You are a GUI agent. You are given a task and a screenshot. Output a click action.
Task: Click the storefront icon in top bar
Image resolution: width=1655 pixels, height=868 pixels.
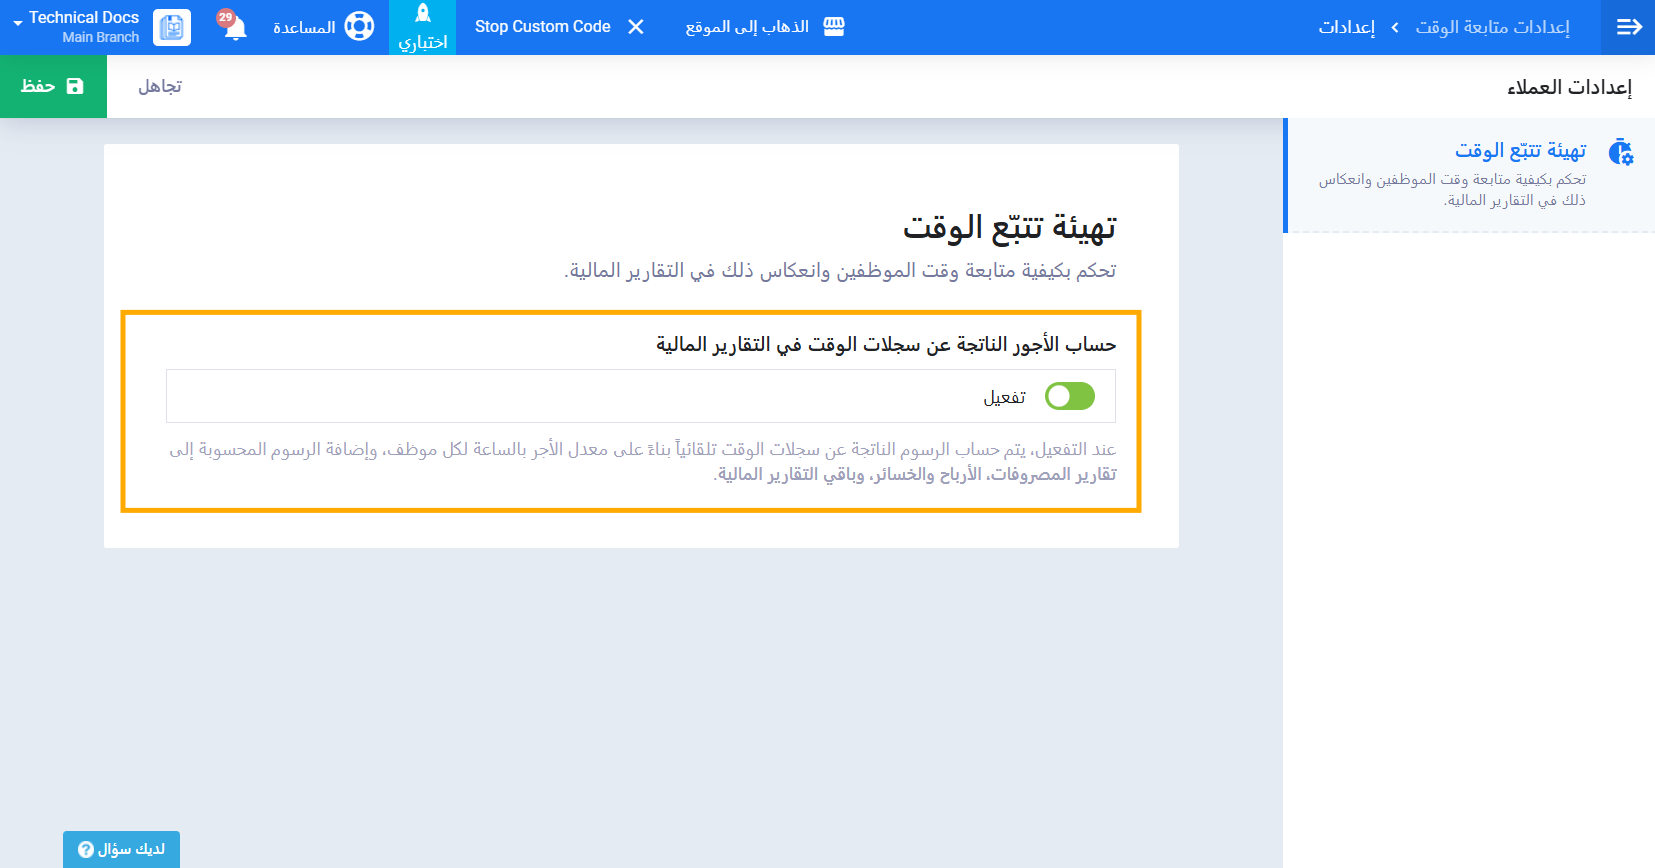tap(834, 27)
